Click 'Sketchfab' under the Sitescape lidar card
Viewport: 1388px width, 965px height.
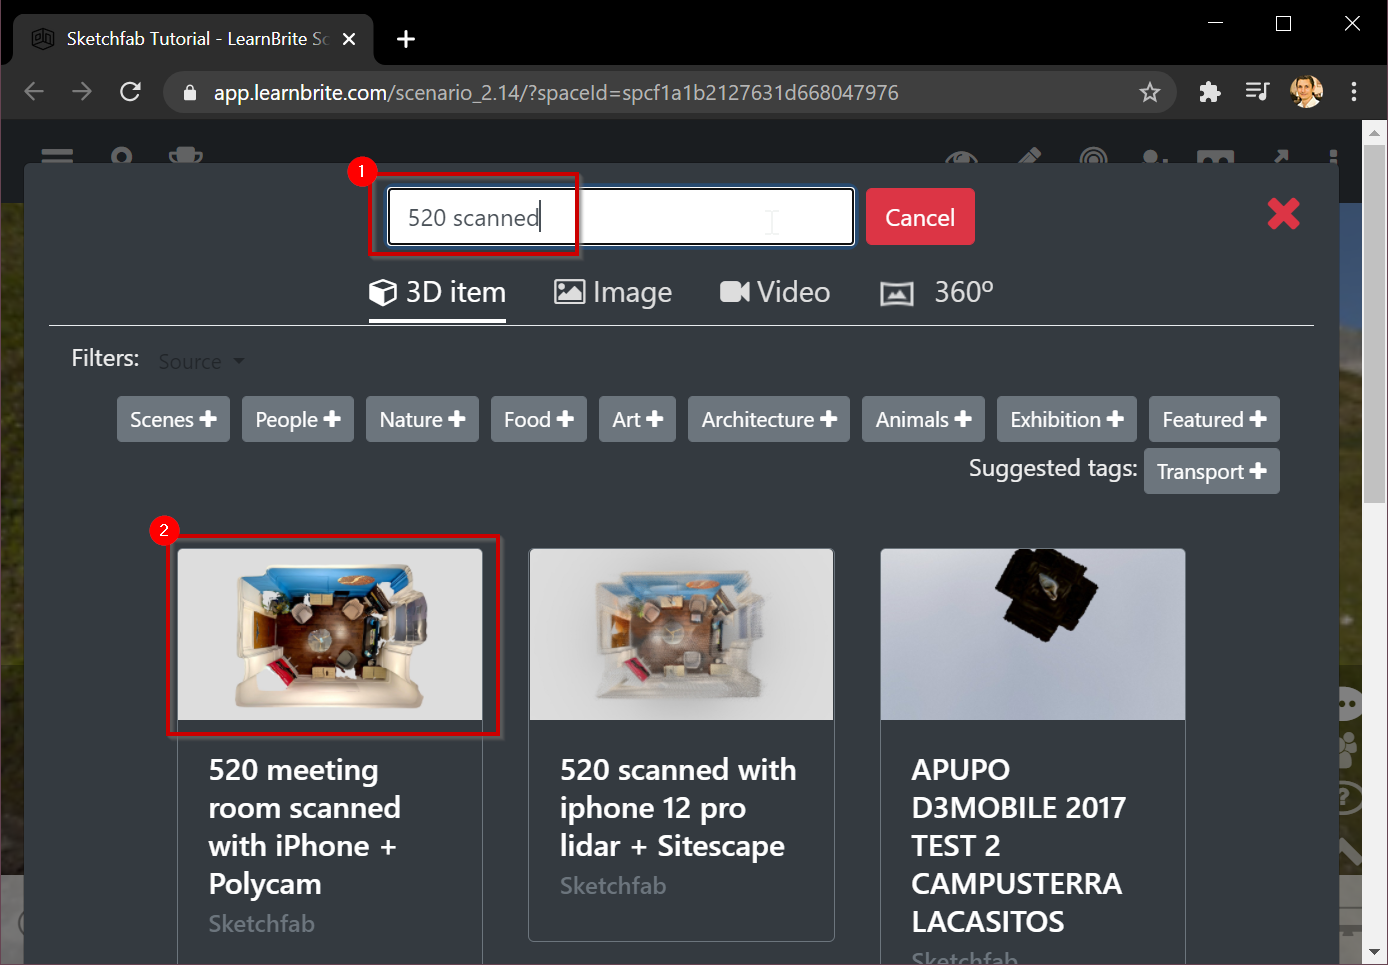(x=613, y=886)
